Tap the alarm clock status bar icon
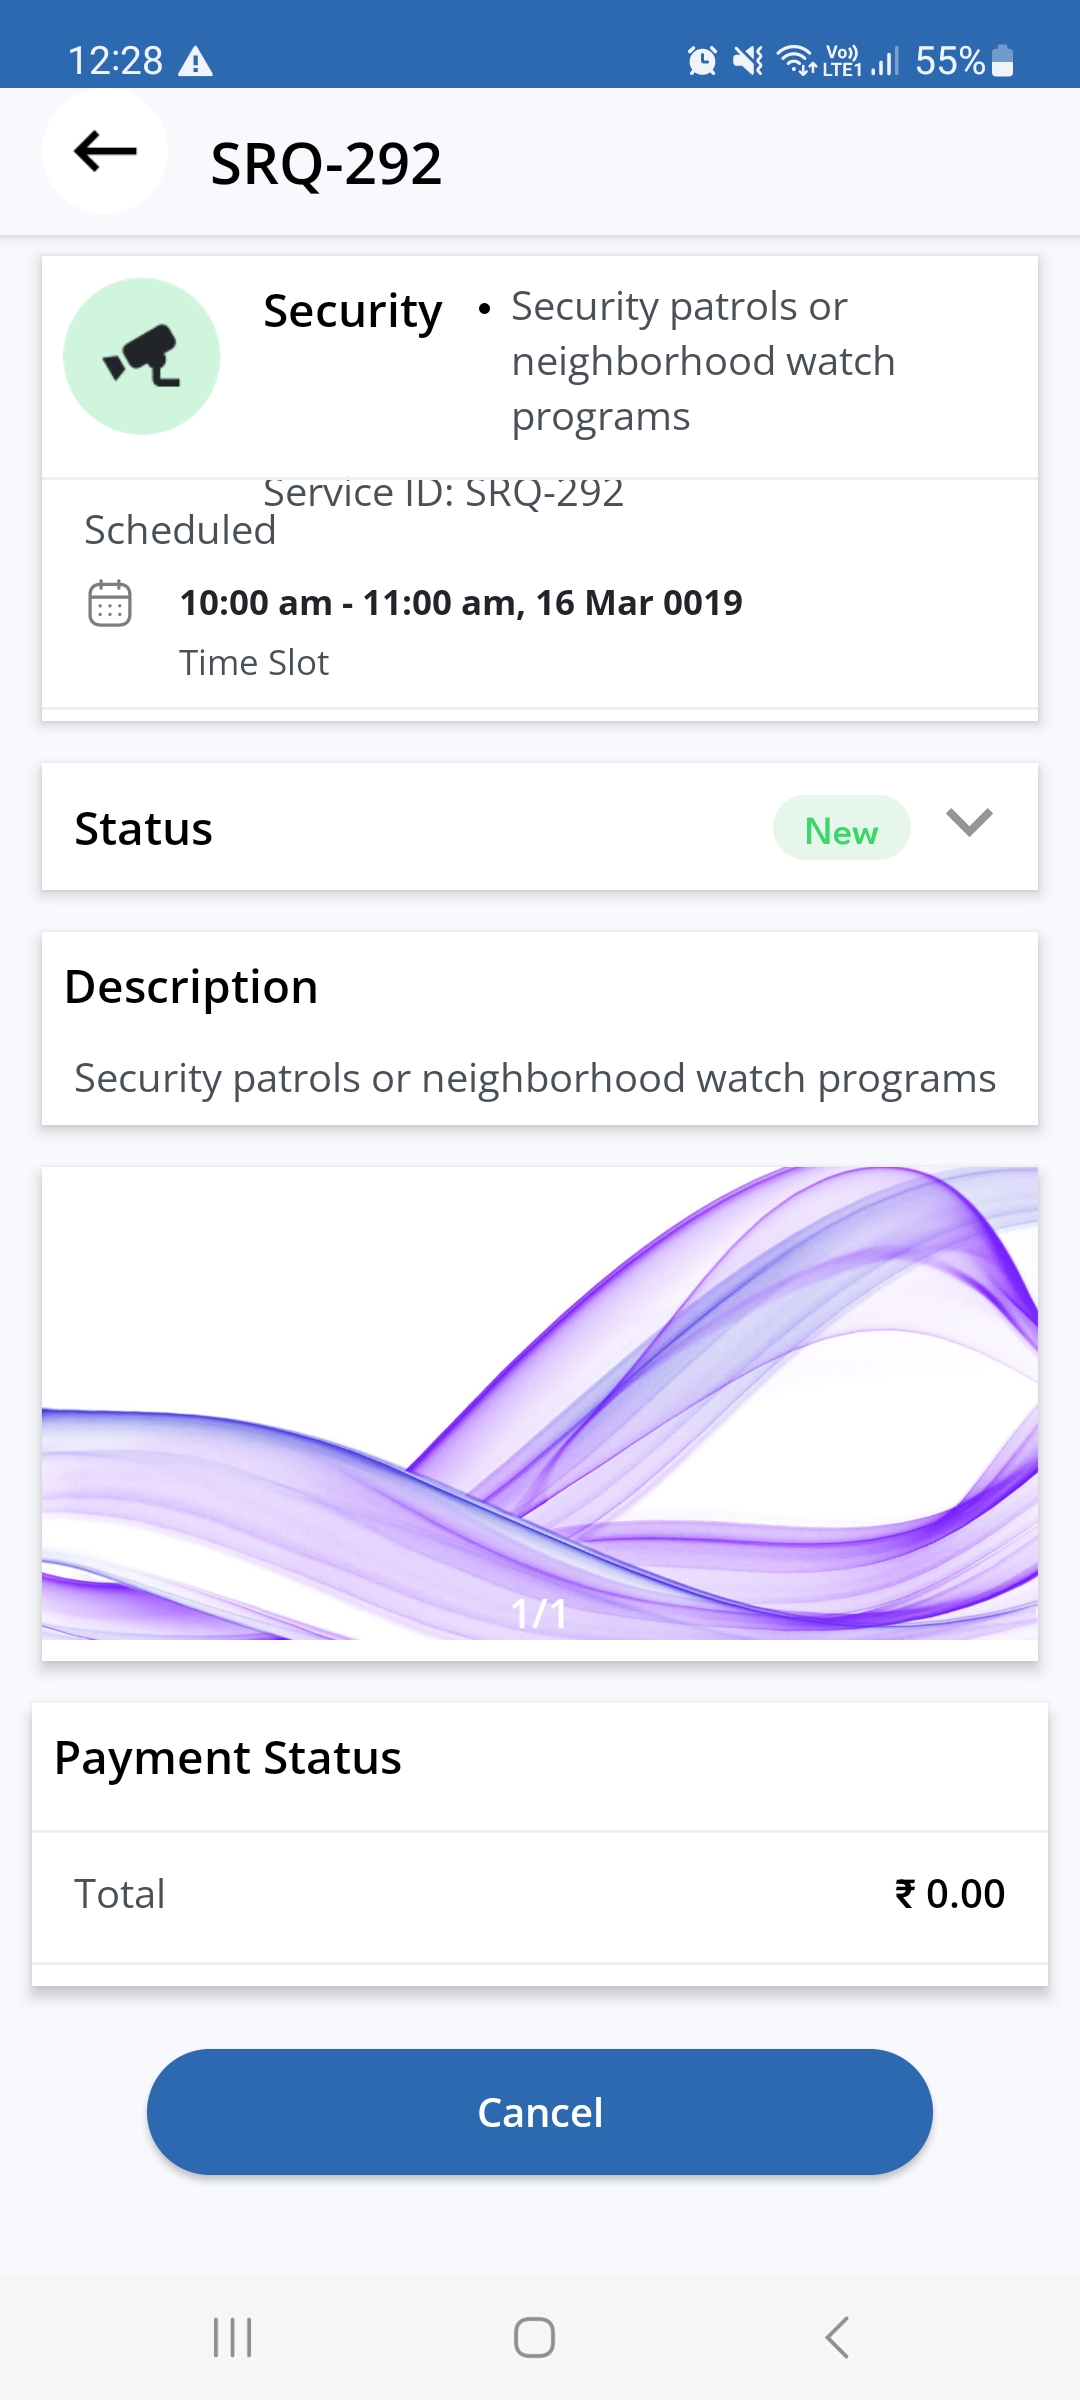 pos(702,61)
